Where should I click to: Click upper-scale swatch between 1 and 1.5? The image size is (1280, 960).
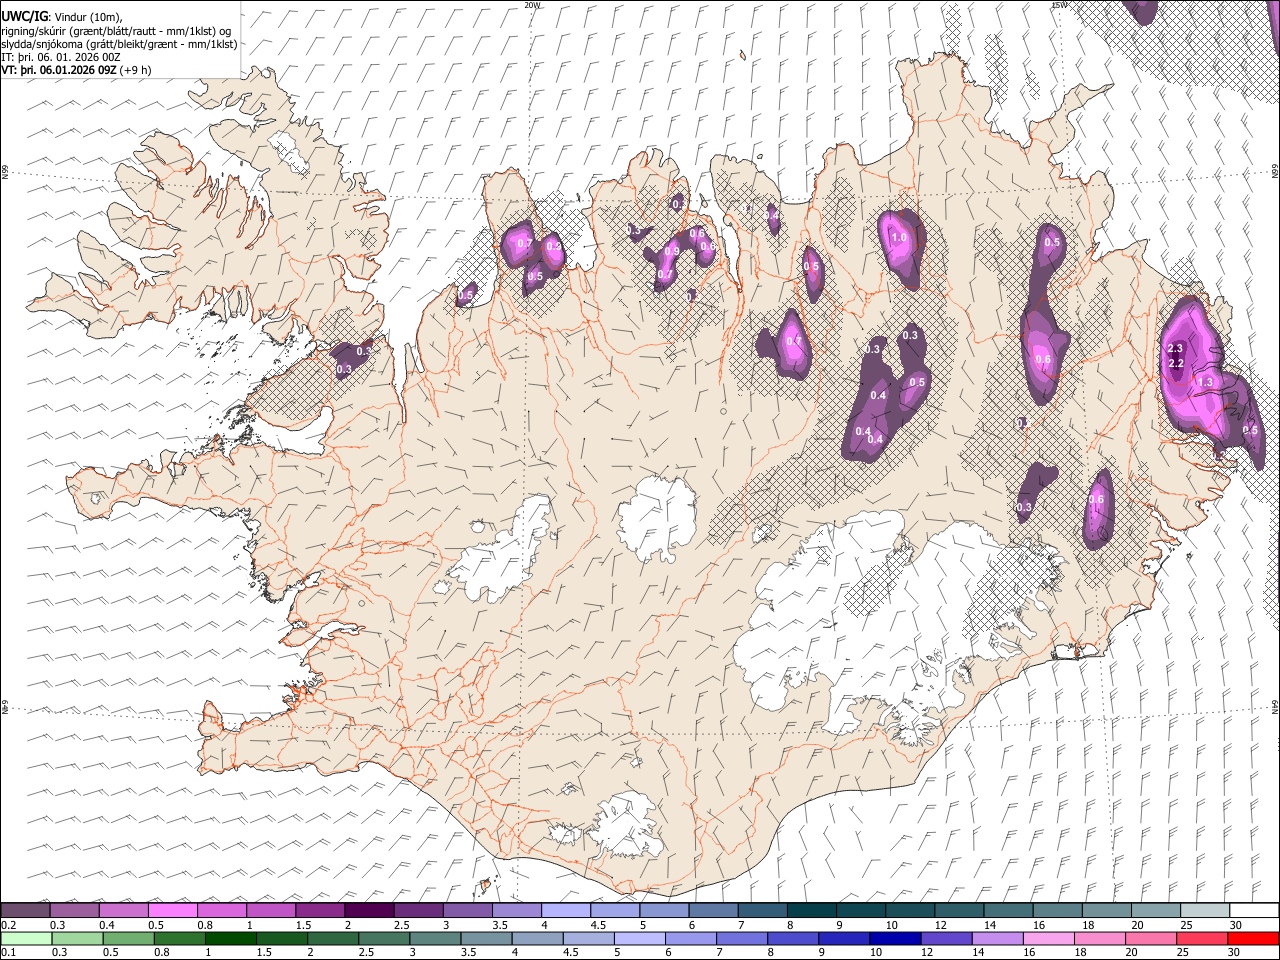[x=270, y=911]
